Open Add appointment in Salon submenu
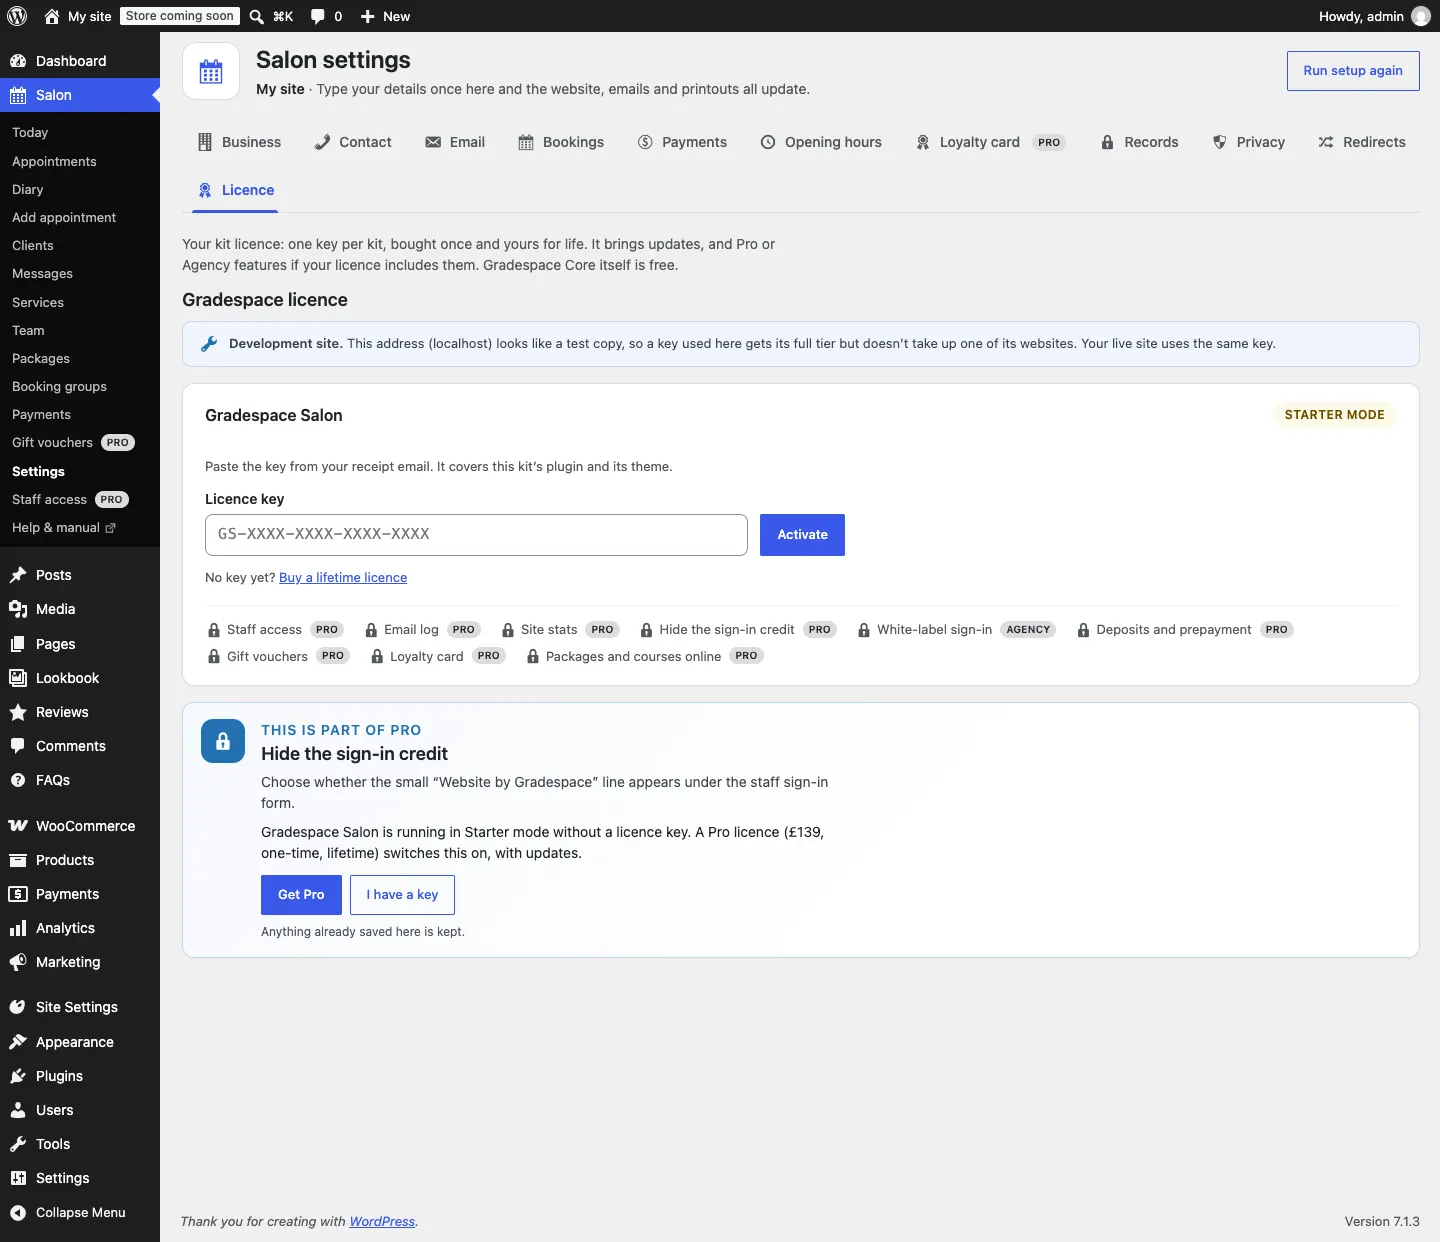The image size is (1440, 1242). pyautogui.click(x=64, y=217)
